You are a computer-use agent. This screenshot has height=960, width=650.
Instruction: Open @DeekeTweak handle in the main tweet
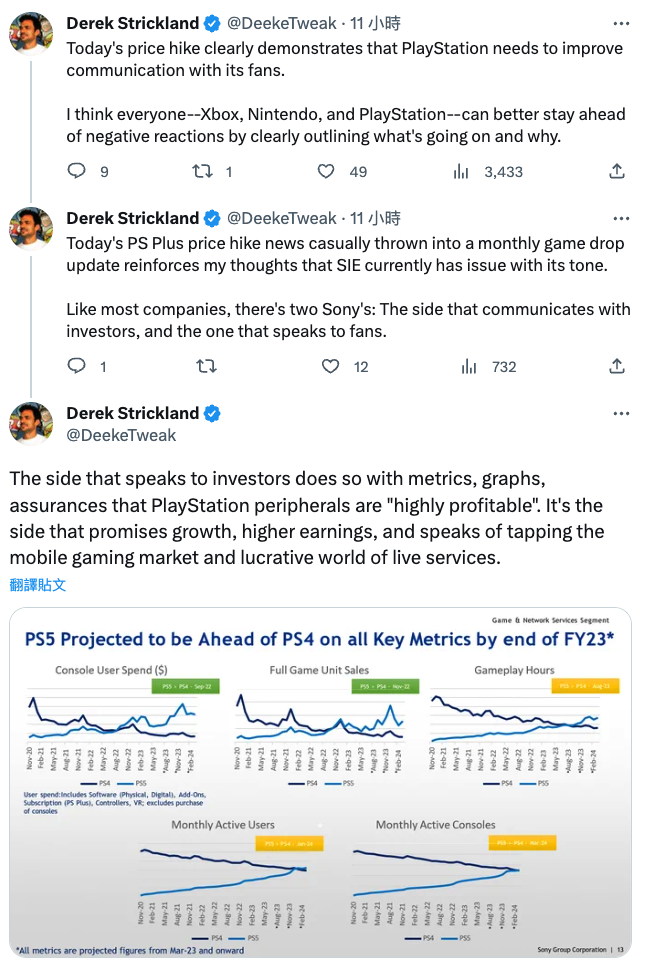(x=121, y=435)
